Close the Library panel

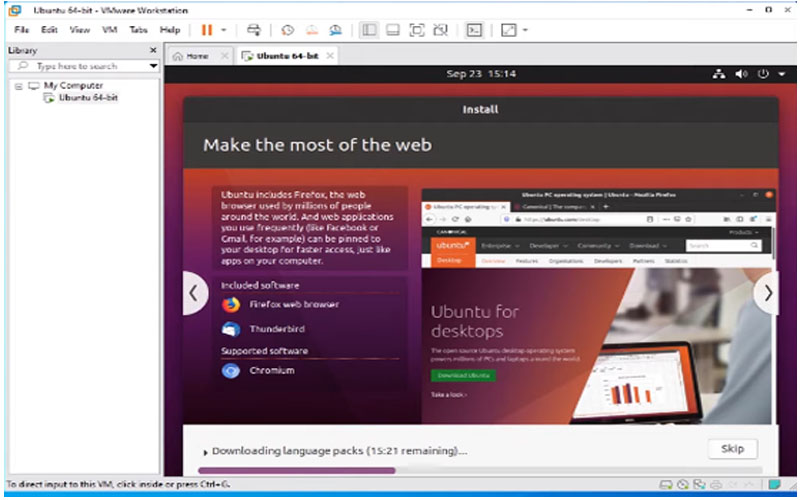(153, 50)
